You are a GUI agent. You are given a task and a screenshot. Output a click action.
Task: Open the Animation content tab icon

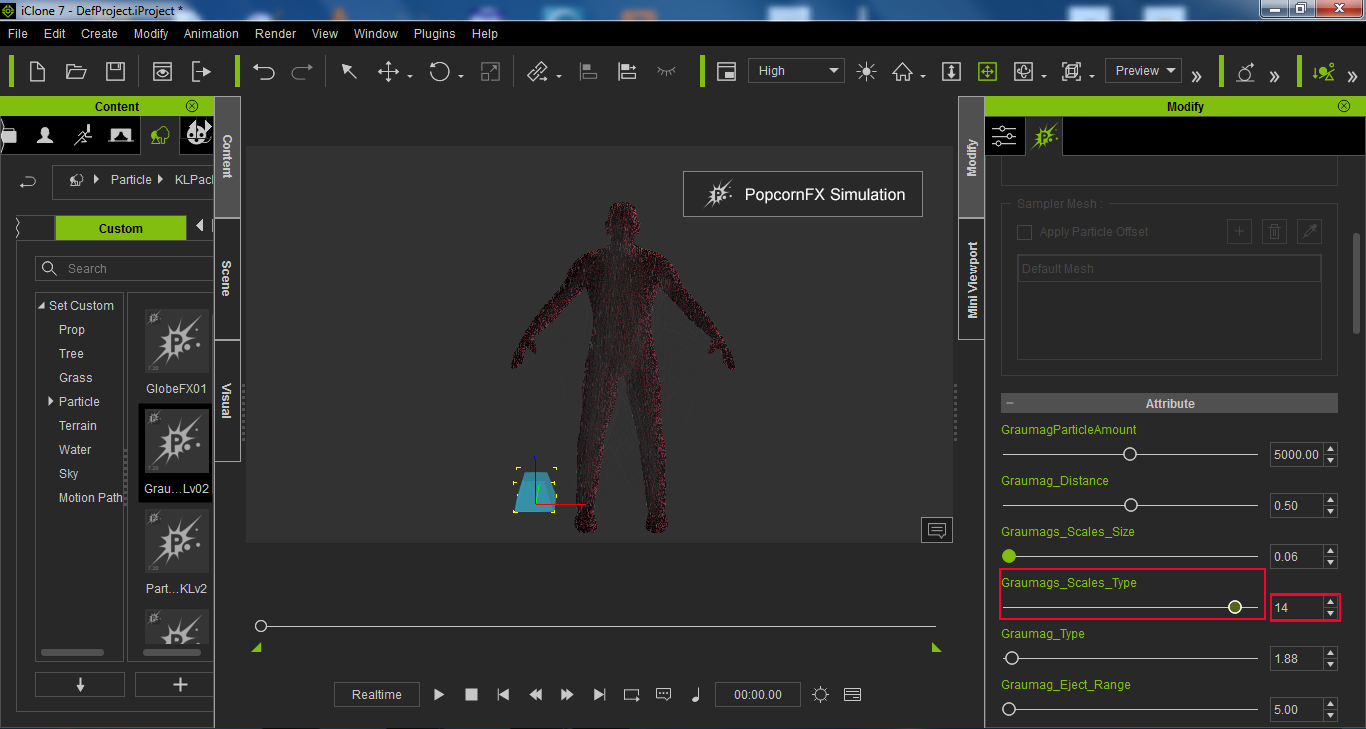pos(83,135)
